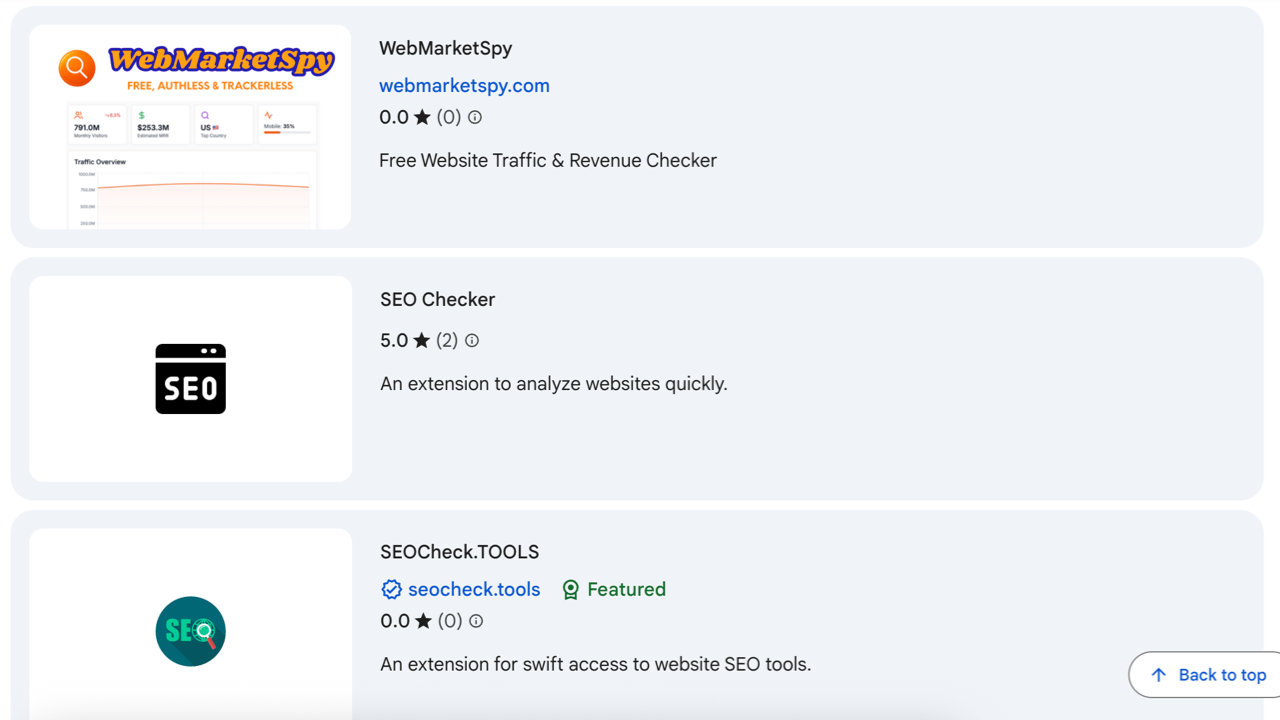Viewport: 1280px width, 720px height.
Task: Click the SEO Checker rating info icon
Action: (472, 341)
